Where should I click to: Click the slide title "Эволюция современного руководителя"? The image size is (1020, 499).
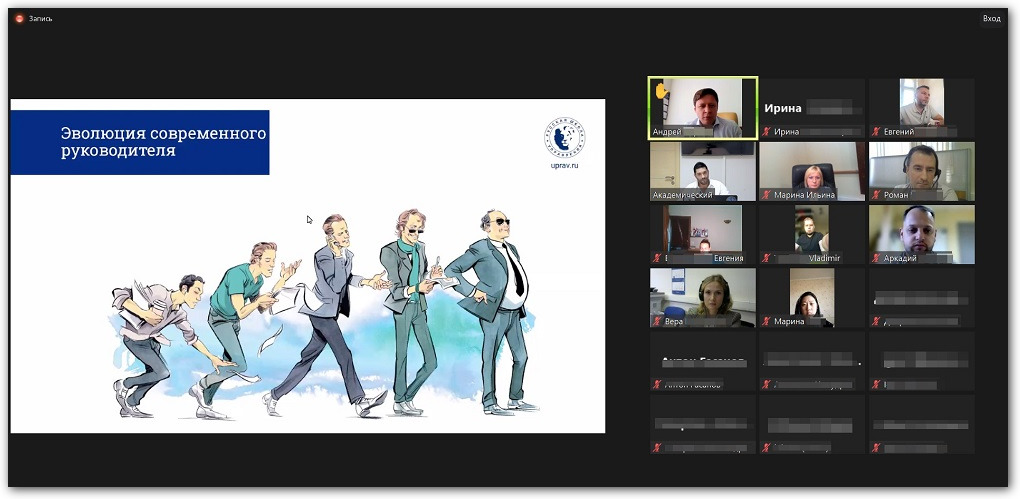coord(162,142)
